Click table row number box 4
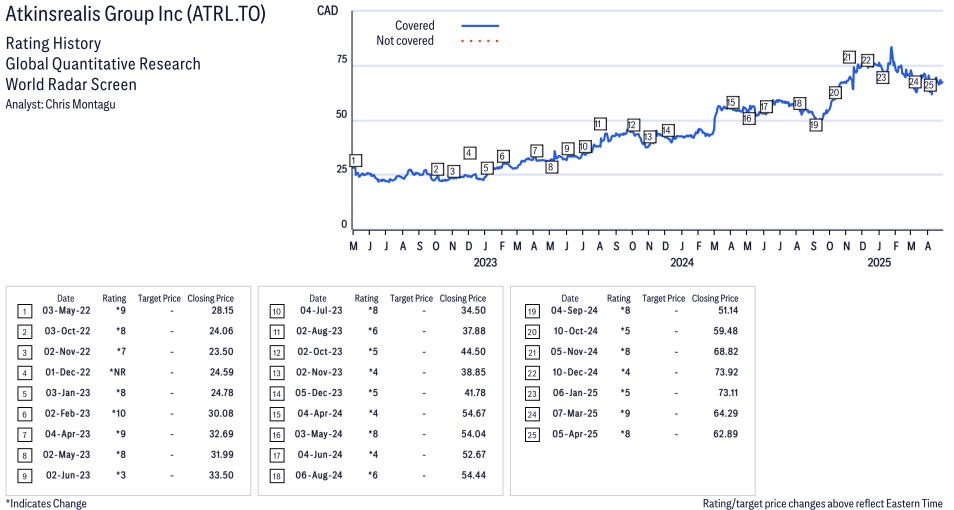The height and width of the screenshot is (510, 954). [24, 373]
